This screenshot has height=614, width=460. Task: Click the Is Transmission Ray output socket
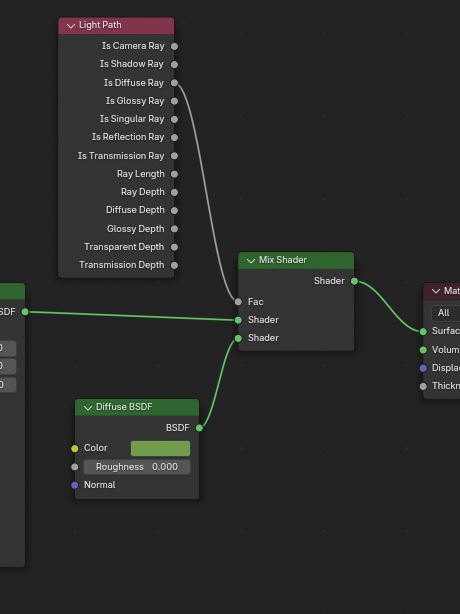pos(175,156)
